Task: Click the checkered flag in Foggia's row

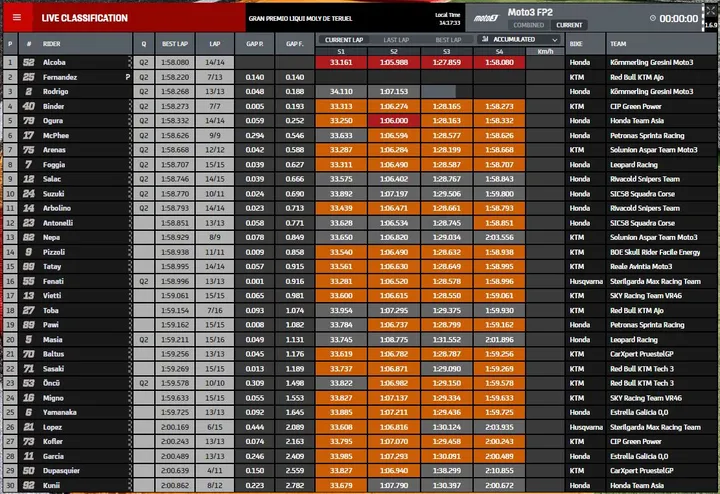Action: point(130,165)
